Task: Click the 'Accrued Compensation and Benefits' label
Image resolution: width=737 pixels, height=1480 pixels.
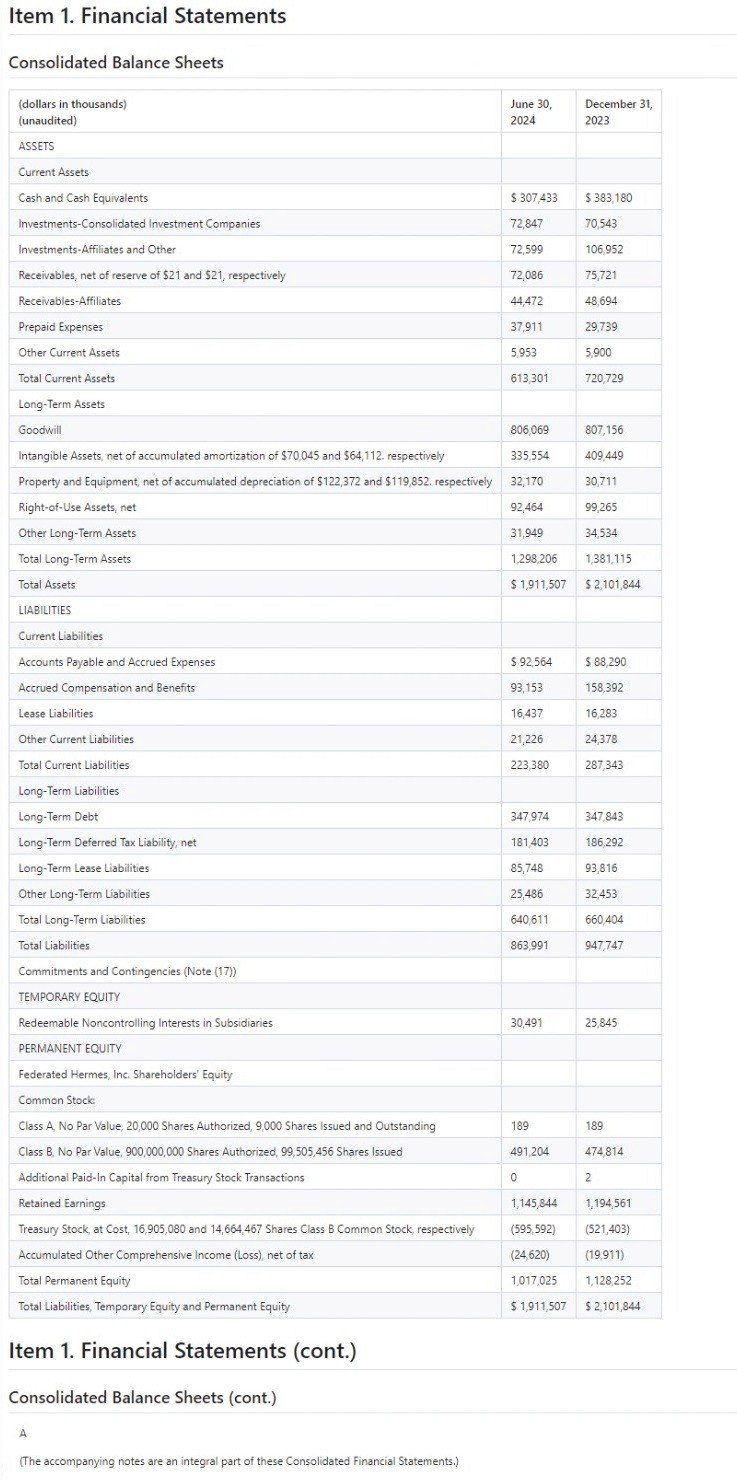Action: coord(107,688)
